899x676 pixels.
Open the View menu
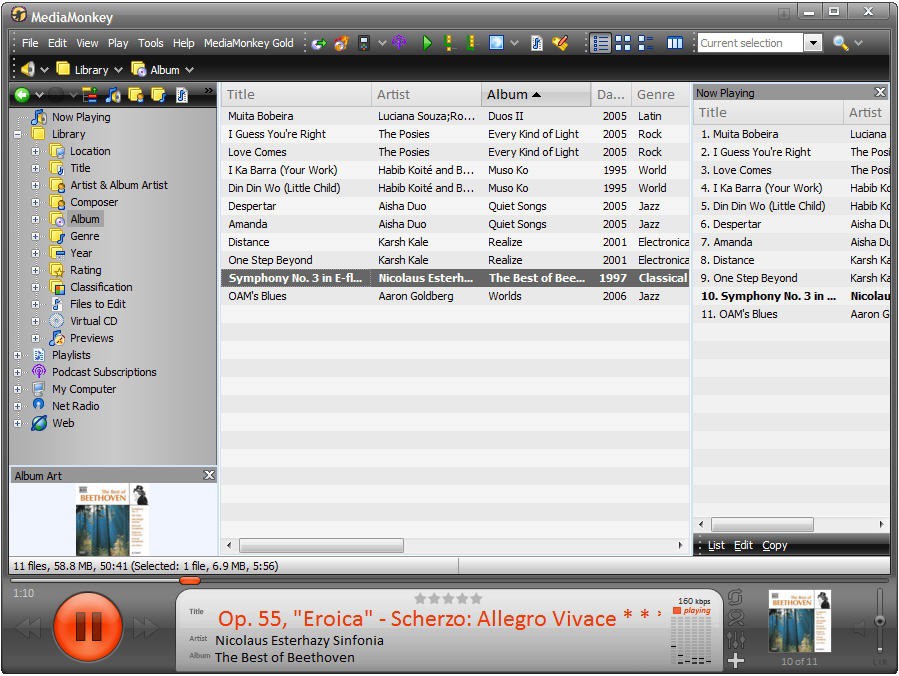click(87, 43)
